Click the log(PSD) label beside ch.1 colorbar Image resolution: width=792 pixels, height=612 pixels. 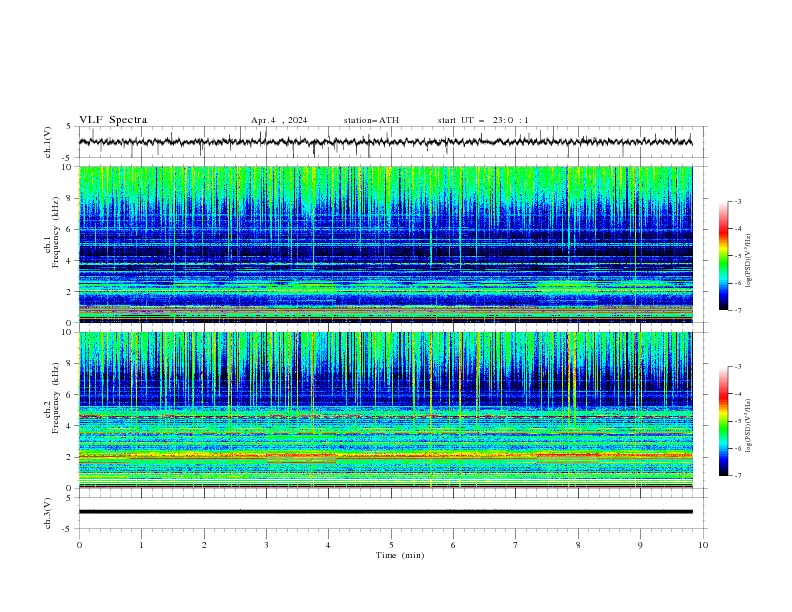pyautogui.click(x=749, y=261)
